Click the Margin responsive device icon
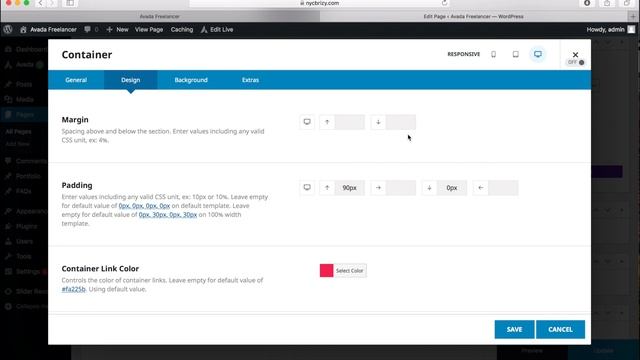640x360 pixels. click(x=307, y=122)
